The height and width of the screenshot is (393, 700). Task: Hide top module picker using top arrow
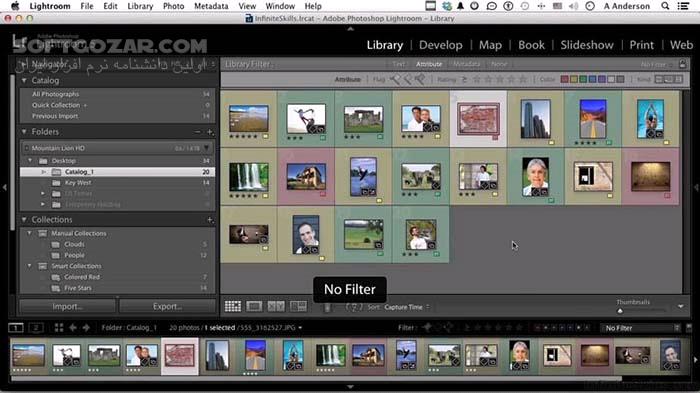pos(350,29)
